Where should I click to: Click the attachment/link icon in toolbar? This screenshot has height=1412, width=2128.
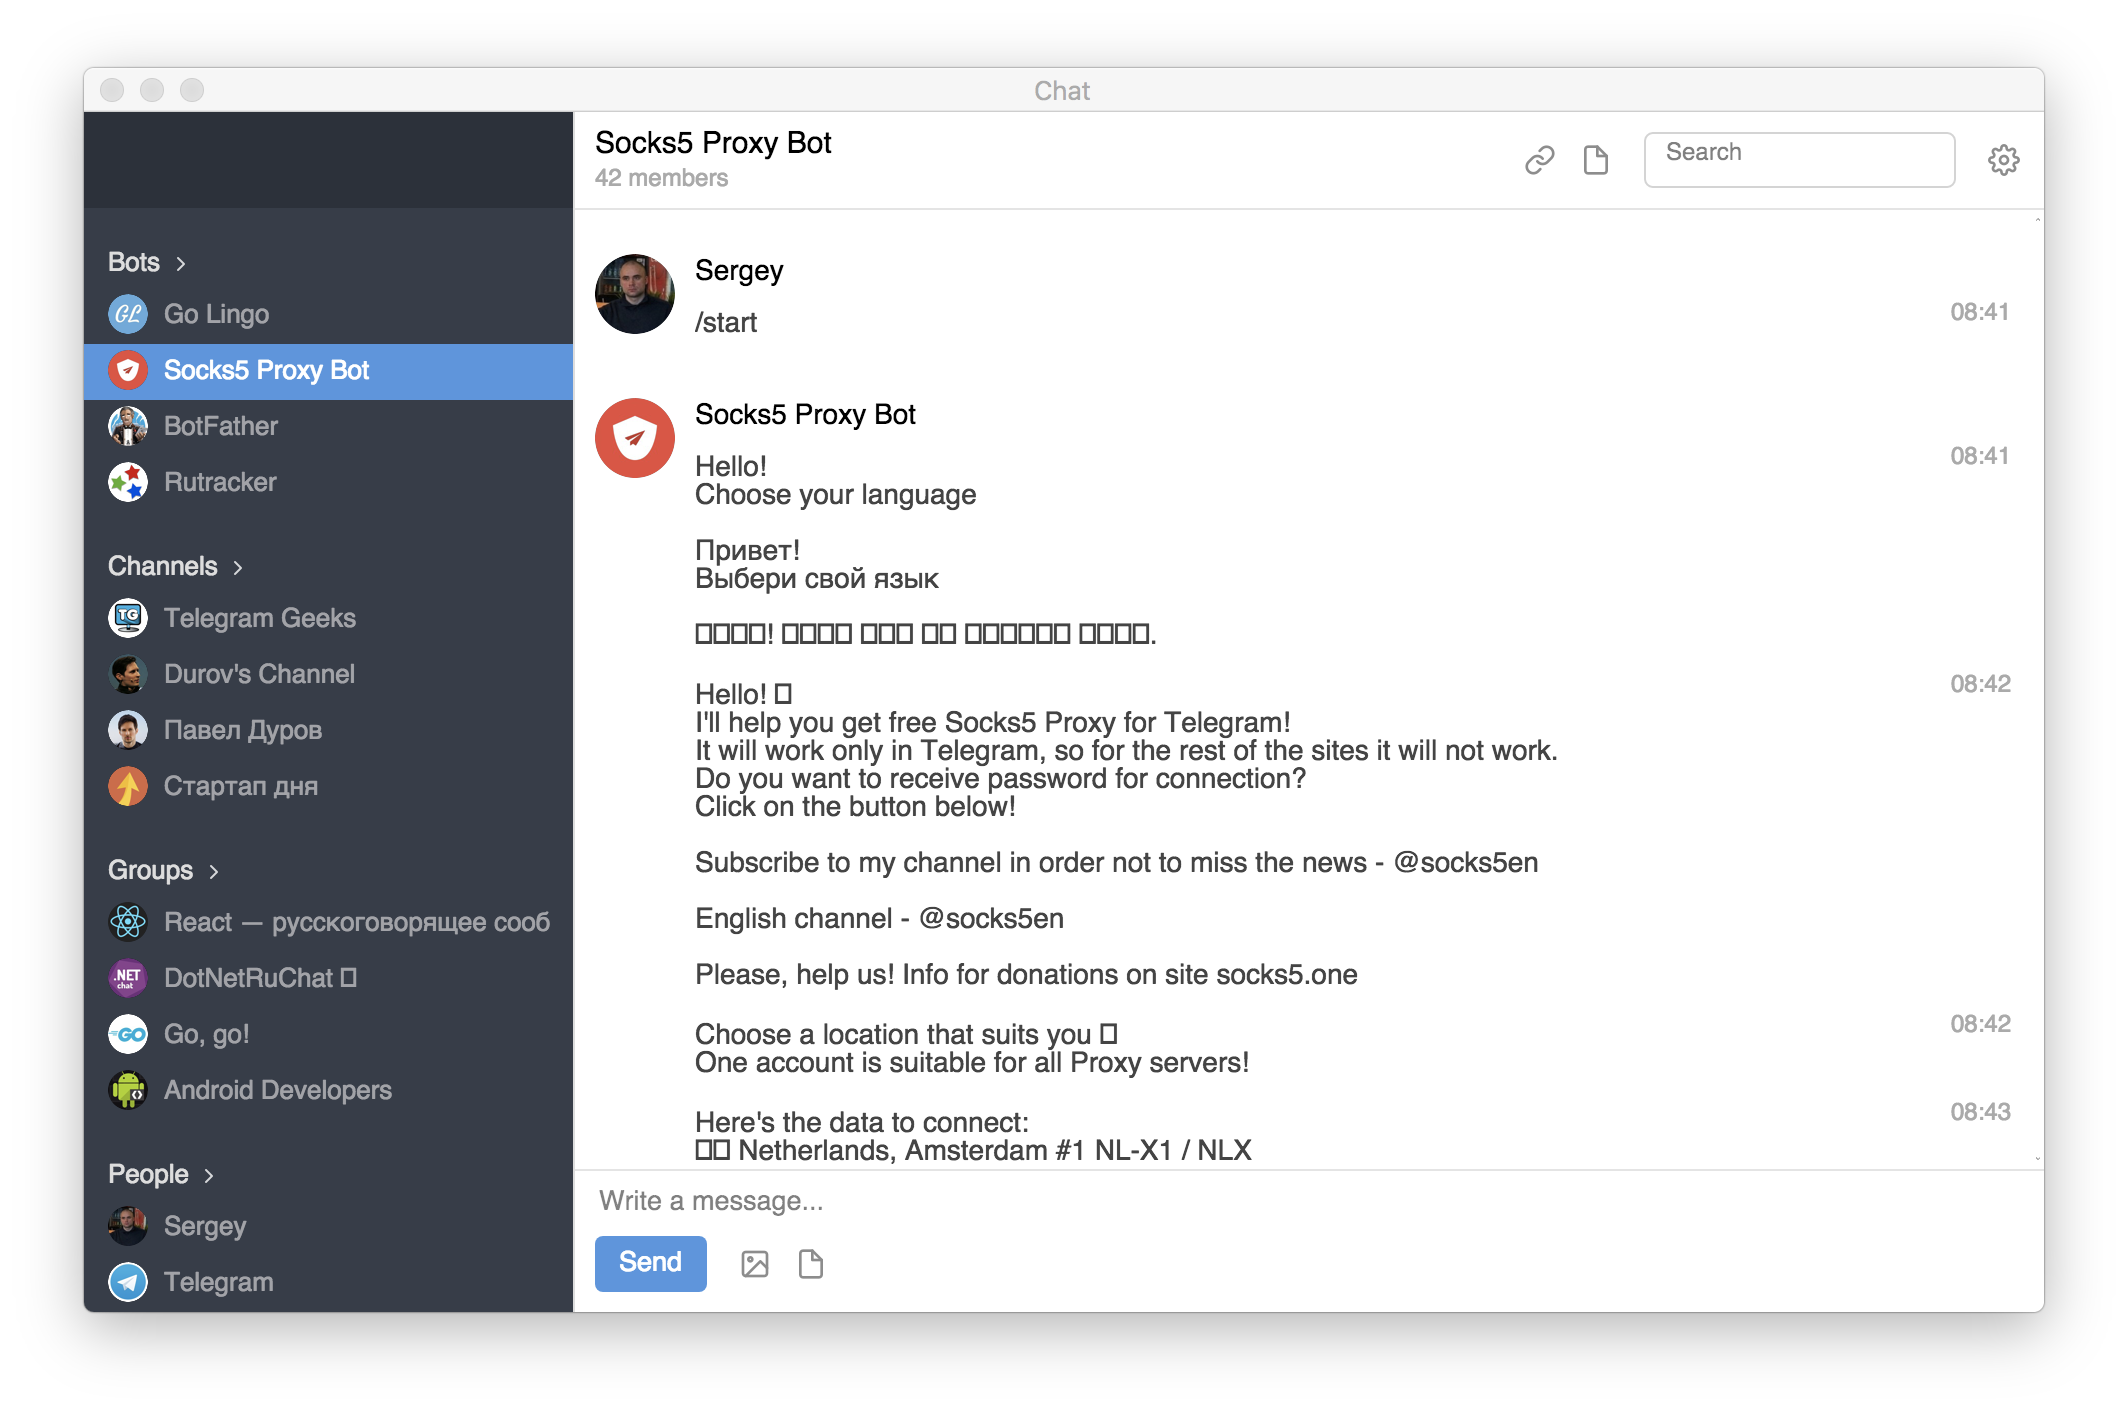(1540, 156)
